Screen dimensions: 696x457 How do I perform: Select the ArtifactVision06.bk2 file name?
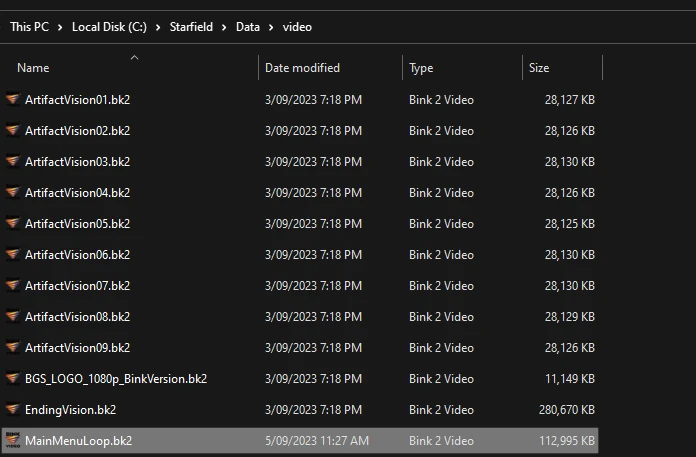point(77,255)
